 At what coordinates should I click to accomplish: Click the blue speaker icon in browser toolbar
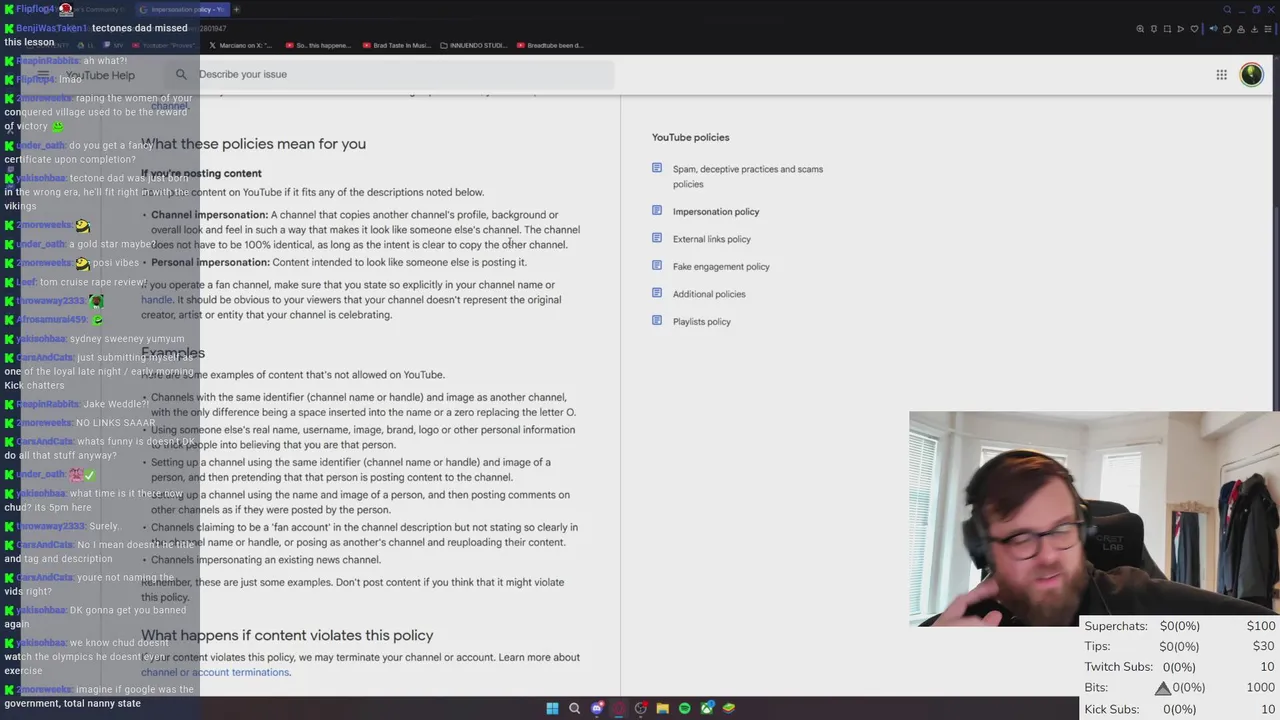1213,29
